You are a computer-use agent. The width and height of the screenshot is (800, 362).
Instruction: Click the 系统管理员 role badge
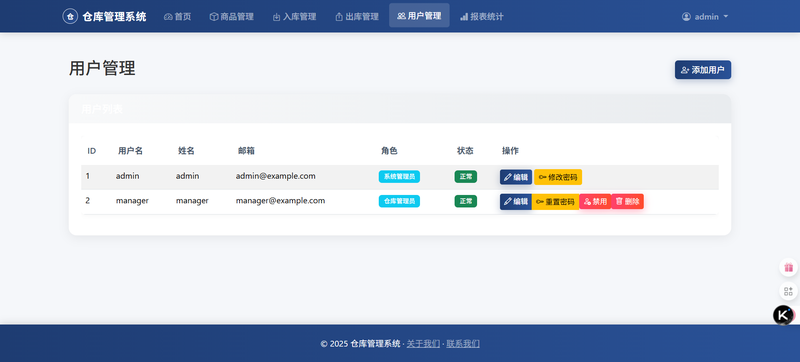click(399, 176)
